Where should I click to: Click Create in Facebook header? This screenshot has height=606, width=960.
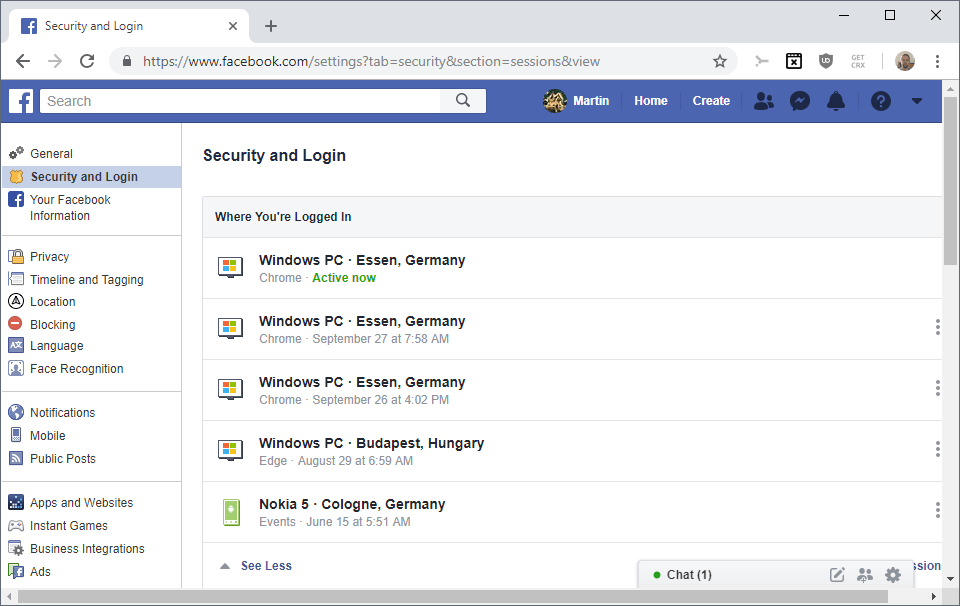coord(711,101)
